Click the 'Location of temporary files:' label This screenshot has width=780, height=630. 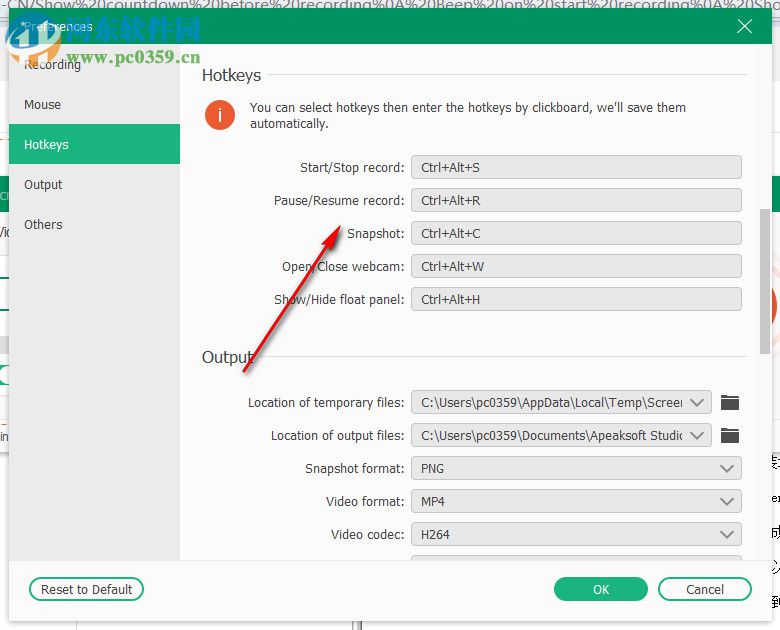point(326,402)
